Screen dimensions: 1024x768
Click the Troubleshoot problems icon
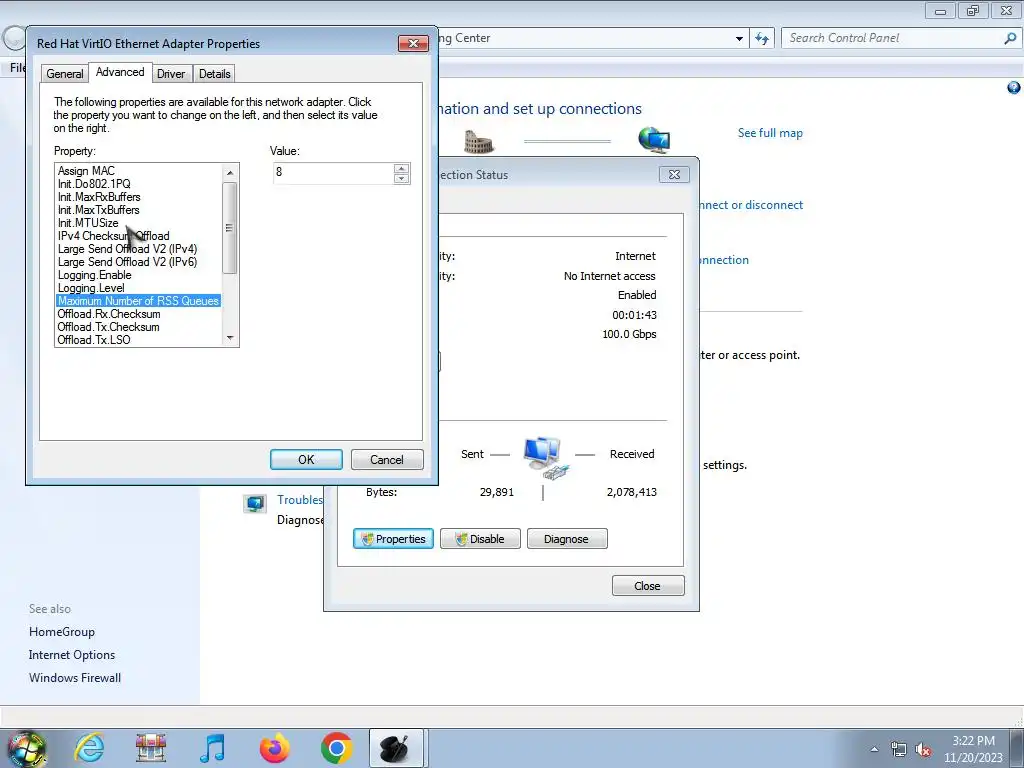coord(255,504)
